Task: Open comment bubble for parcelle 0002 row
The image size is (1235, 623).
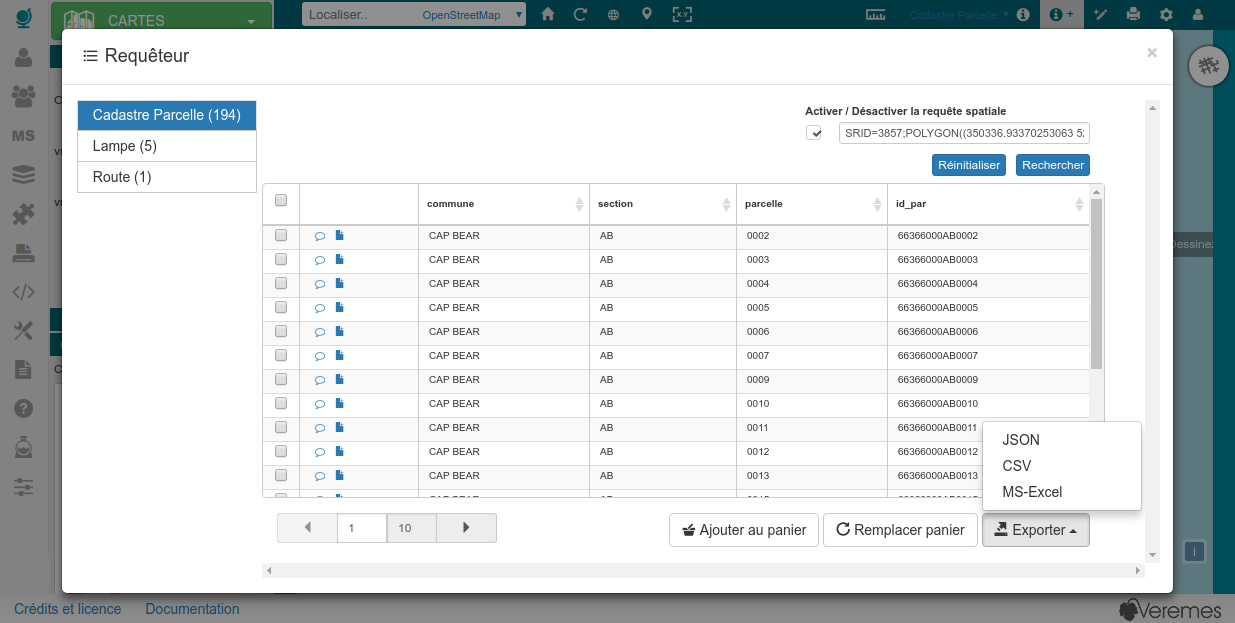Action: pos(320,236)
